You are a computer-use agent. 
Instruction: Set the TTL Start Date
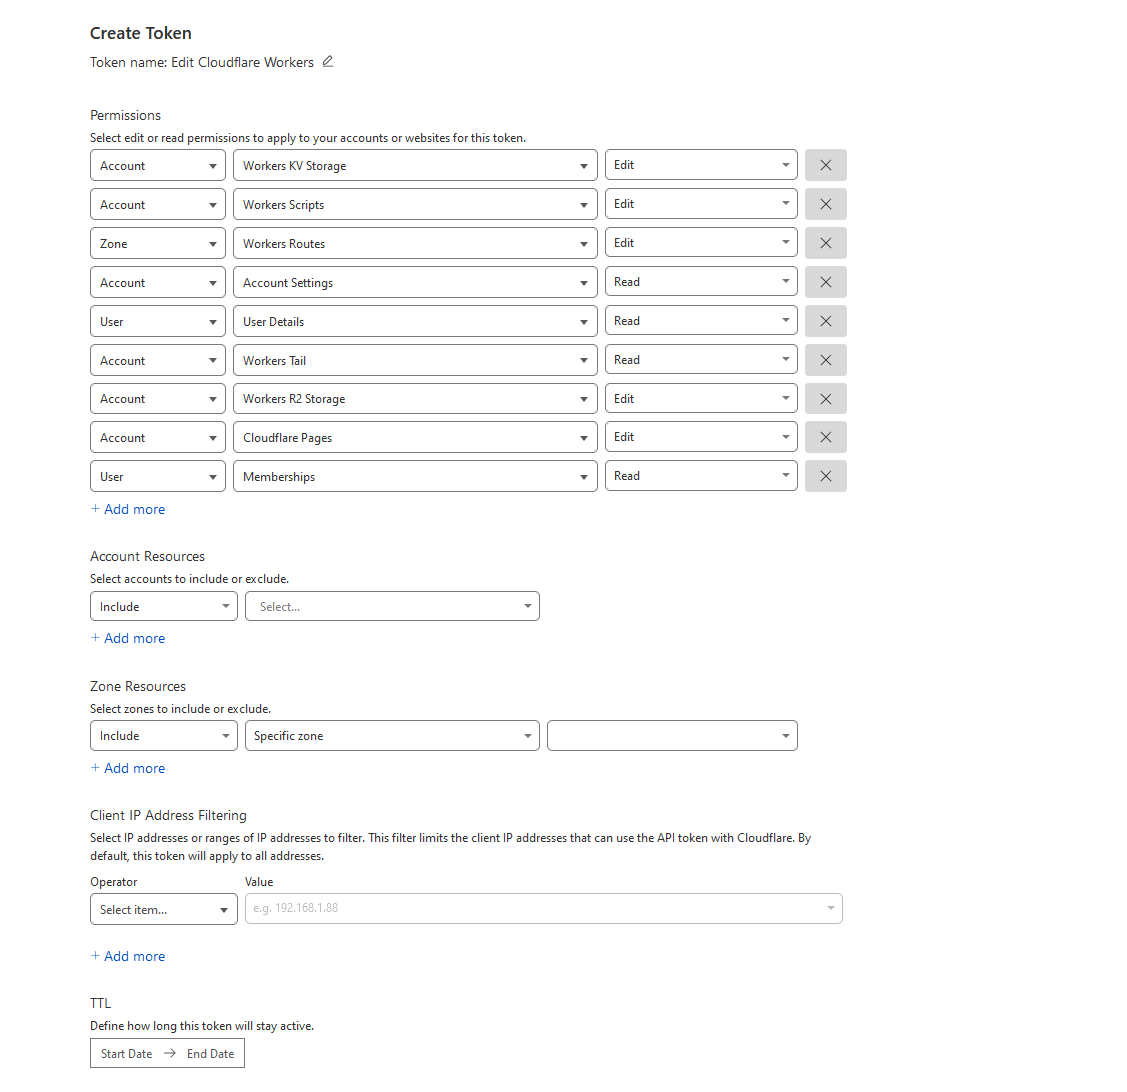pyautogui.click(x=126, y=1053)
